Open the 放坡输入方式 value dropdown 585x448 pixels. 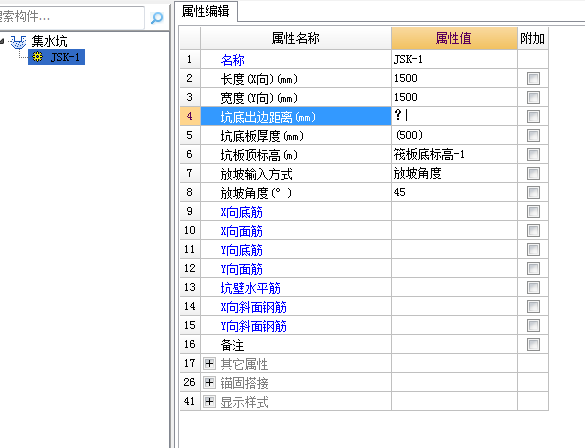[454, 173]
